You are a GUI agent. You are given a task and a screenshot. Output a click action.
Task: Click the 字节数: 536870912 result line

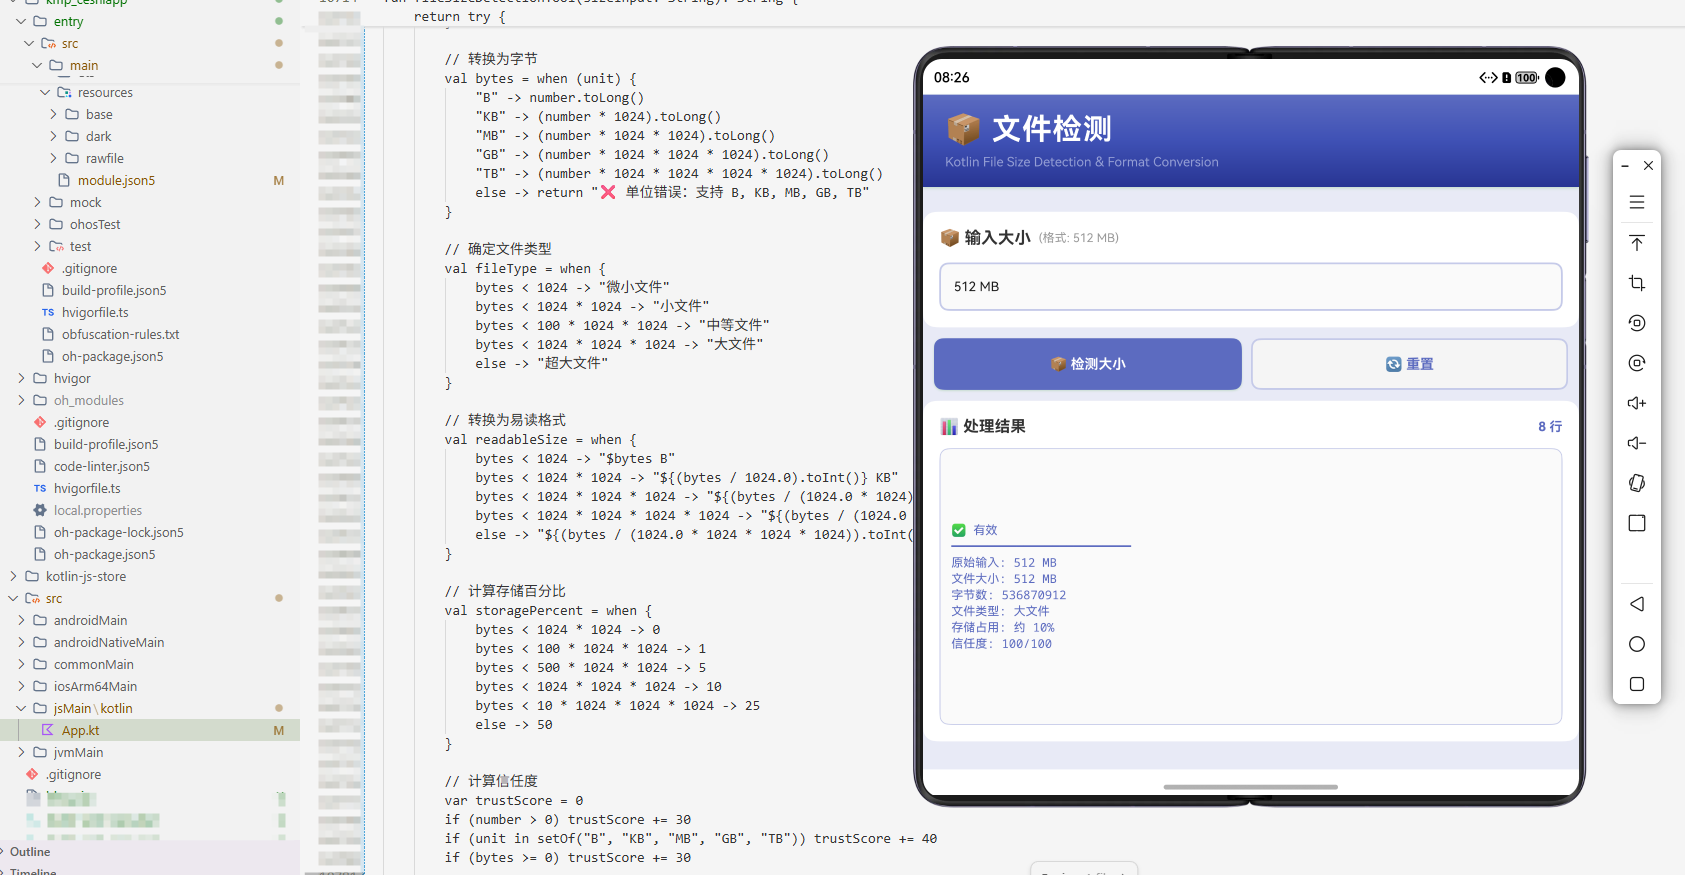click(1008, 595)
